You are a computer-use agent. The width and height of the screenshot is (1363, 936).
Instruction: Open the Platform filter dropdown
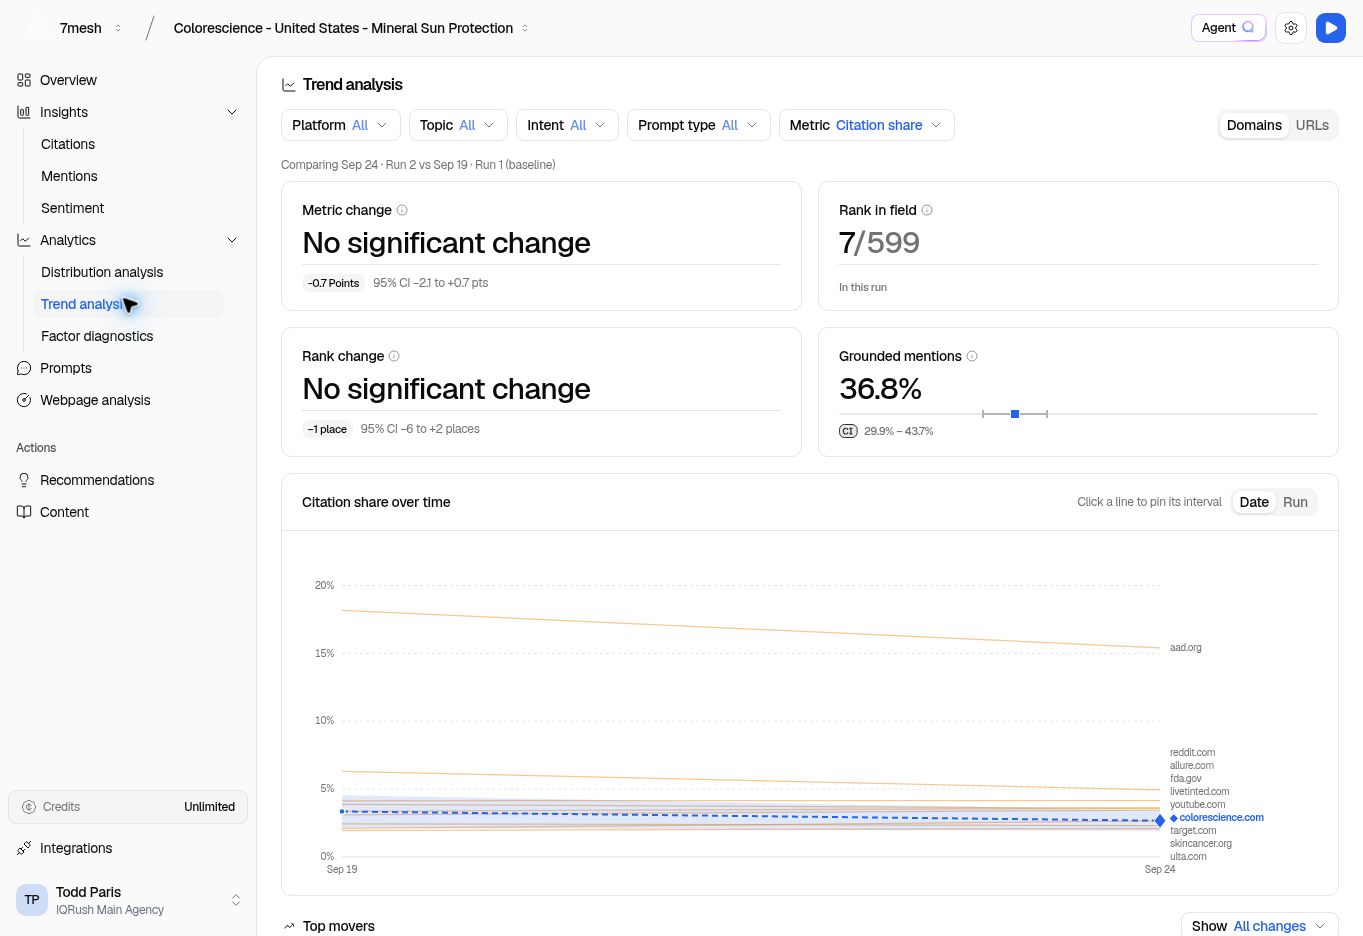point(341,125)
